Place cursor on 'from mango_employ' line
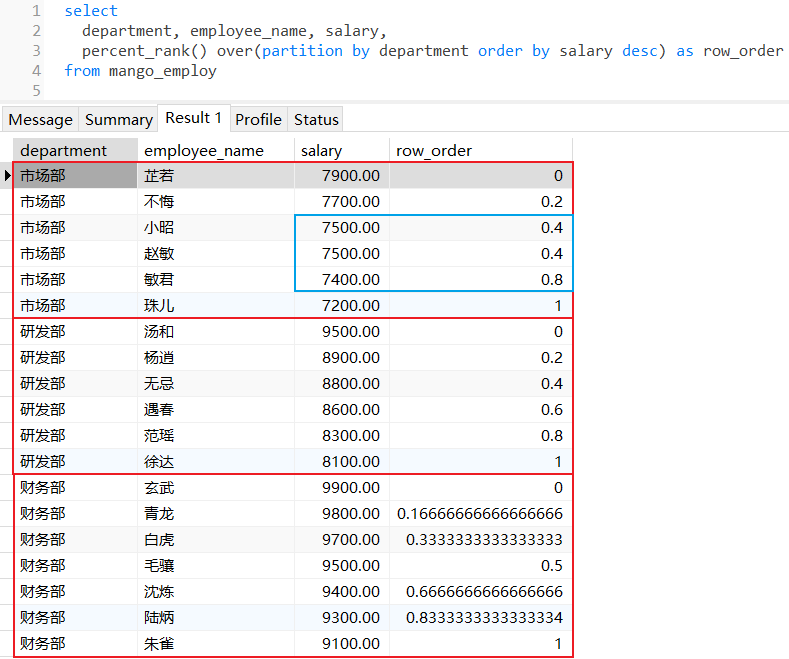This screenshot has height=659, width=789. [x=140, y=71]
